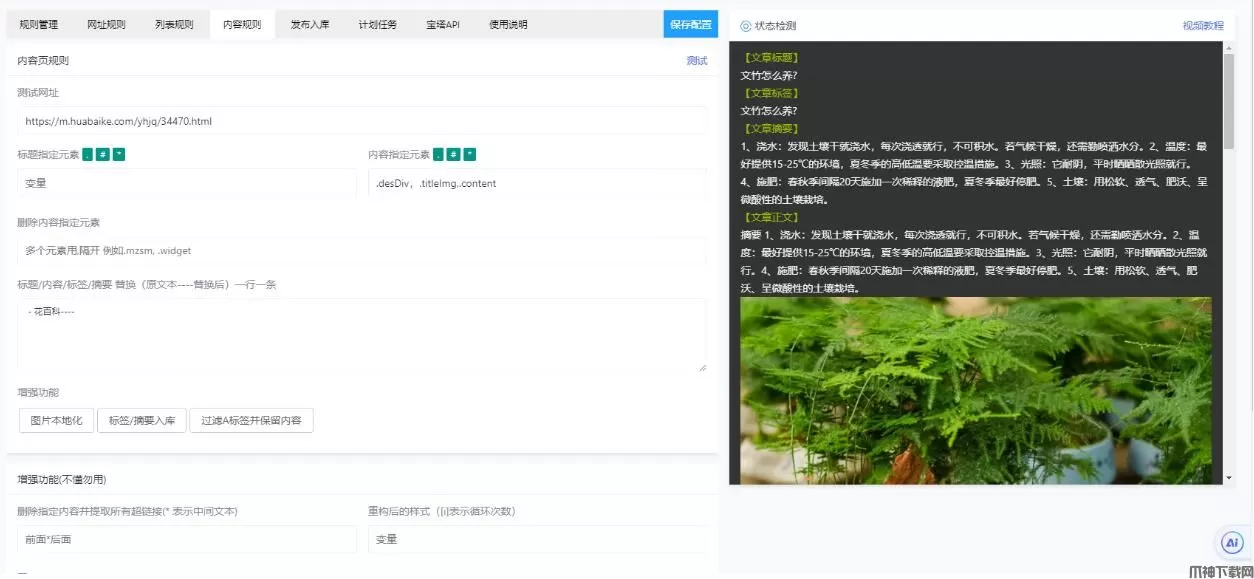Image resolution: width=1254 pixels, height=579 pixels.
Task: Enable 过滤A标签并保留内容 option
Action: pyautogui.click(x=251, y=420)
